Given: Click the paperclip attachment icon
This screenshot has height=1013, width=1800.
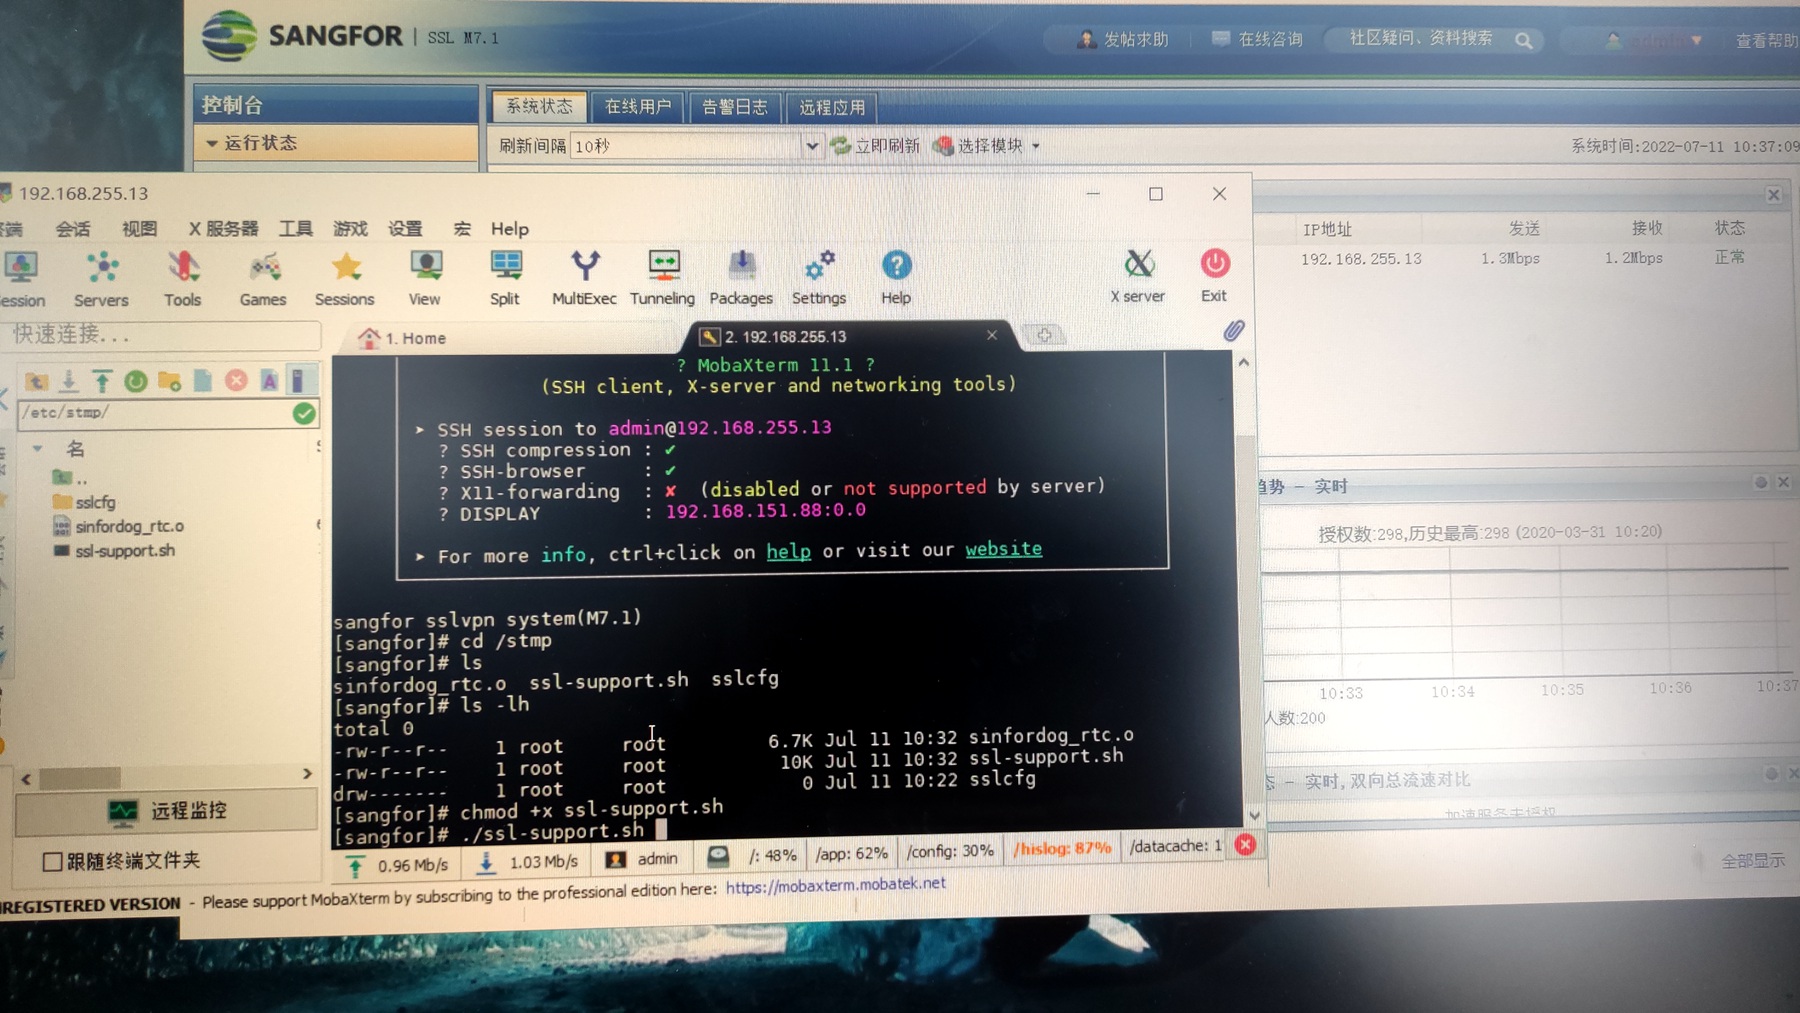Looking at the screenshot, I should click(1234, 331).
